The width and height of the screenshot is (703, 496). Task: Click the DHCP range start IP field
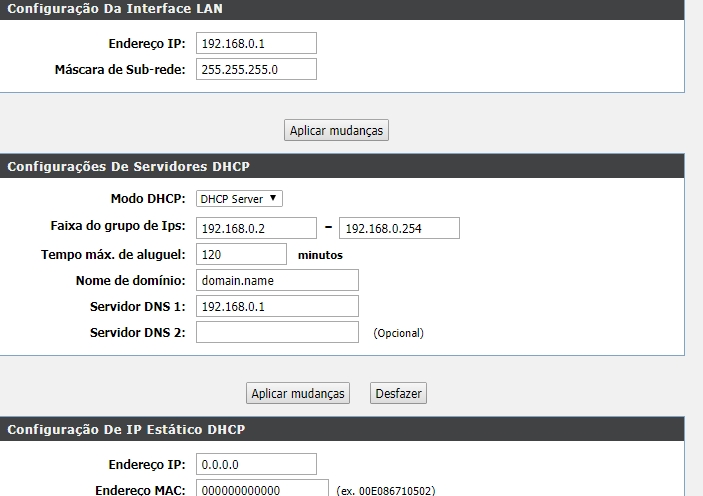tap(256, 228)
